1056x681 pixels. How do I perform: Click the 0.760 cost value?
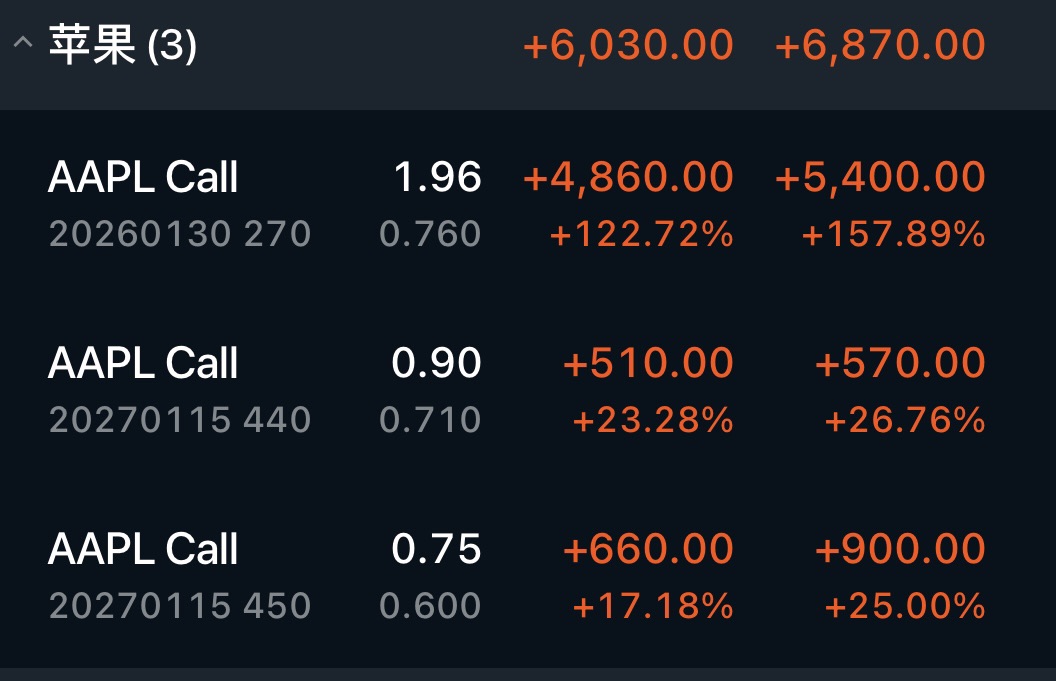[x=430, y=234]
